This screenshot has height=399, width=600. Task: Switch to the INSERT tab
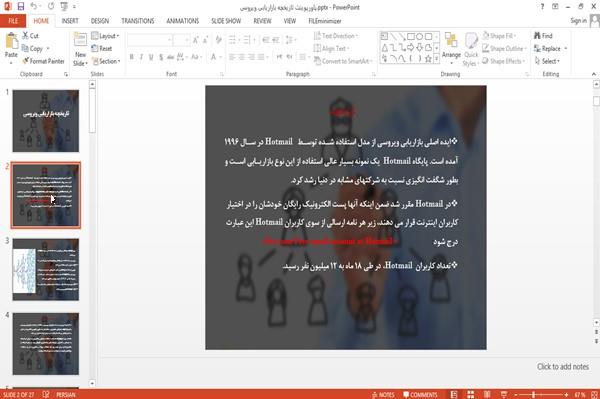[x=70, y=21]
